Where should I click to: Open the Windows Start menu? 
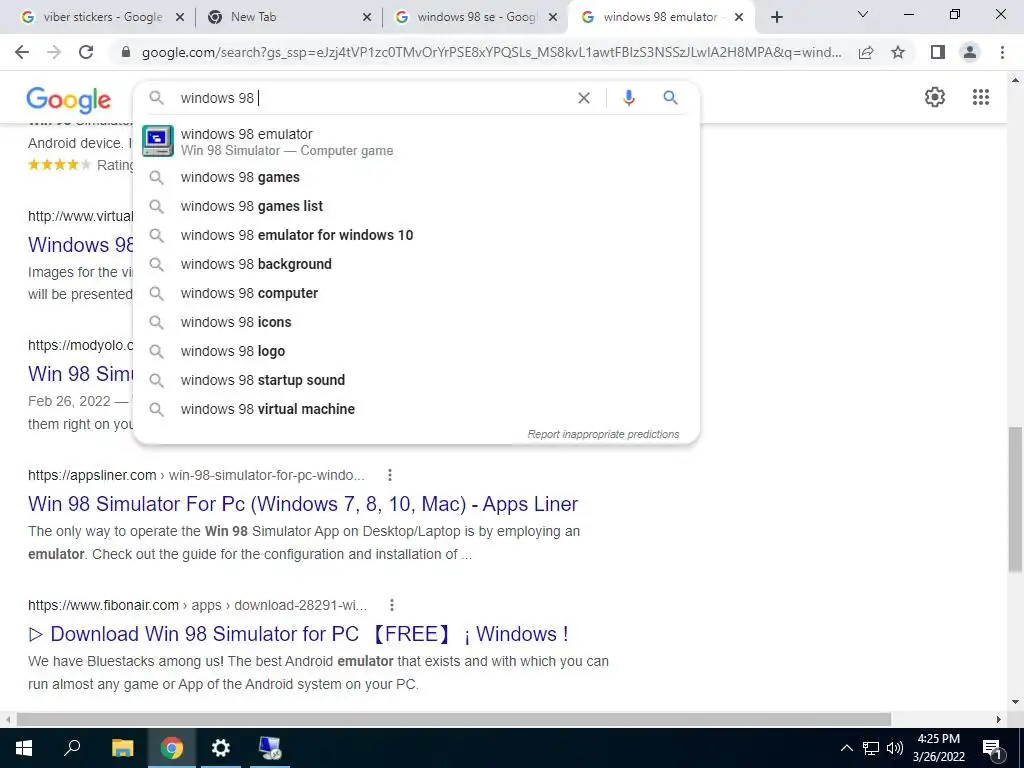[24, 748]
